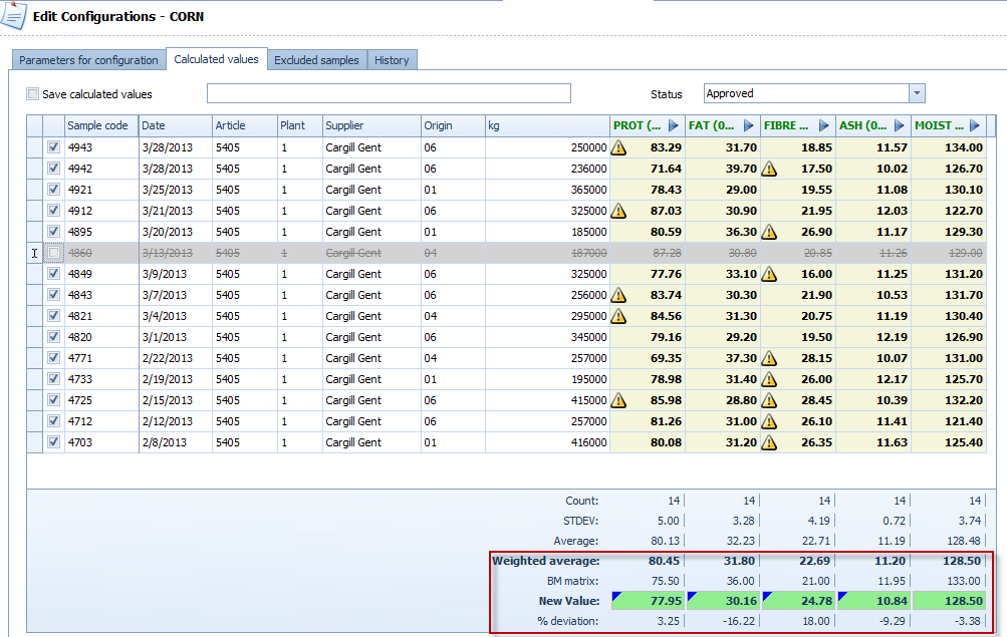
Task: Expand the MOIST column header arrow
Action: pyautogui.click(x=975, y=126)
